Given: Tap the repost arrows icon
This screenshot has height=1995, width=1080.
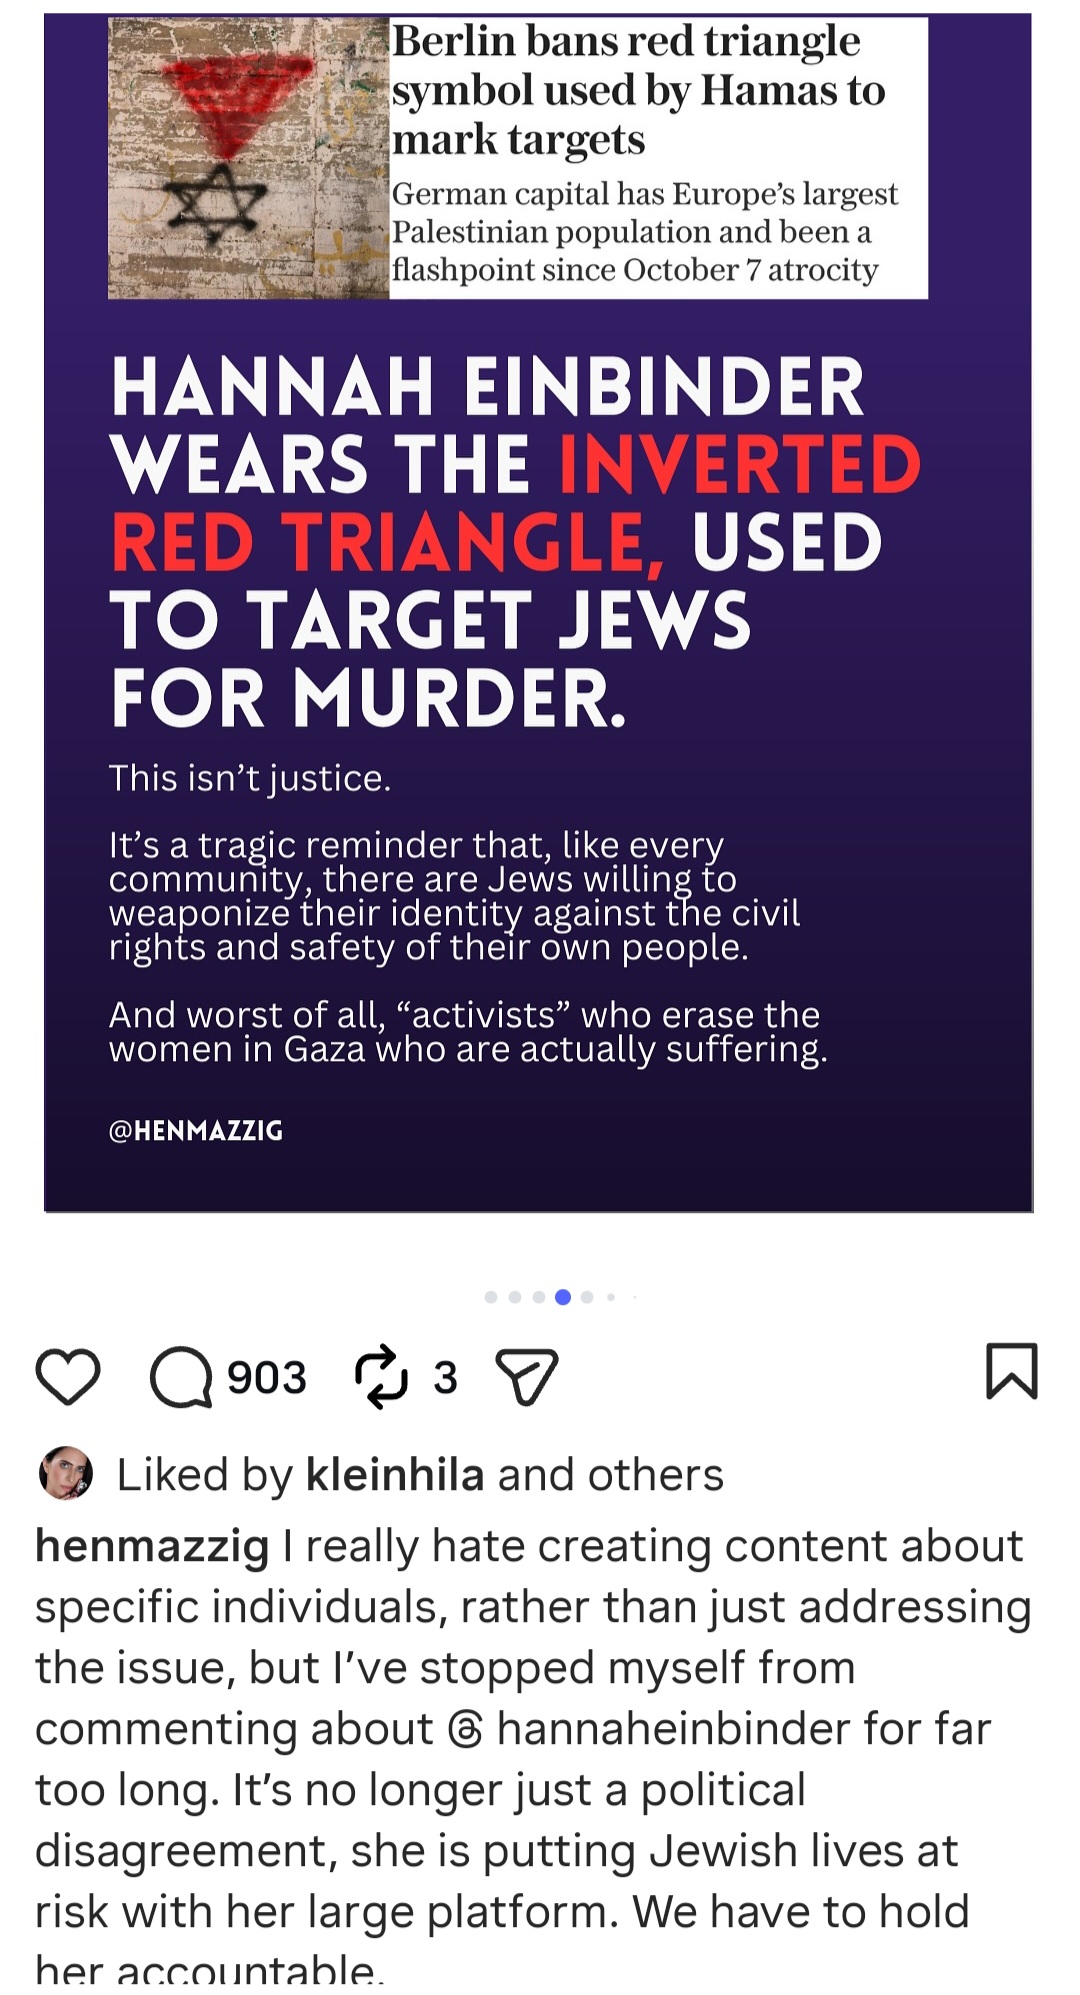Looking at the screenshot, I should coord(381,1377).
